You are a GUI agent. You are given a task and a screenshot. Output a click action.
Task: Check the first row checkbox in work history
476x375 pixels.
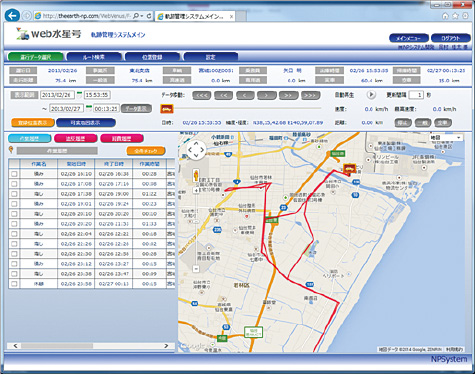14,174
